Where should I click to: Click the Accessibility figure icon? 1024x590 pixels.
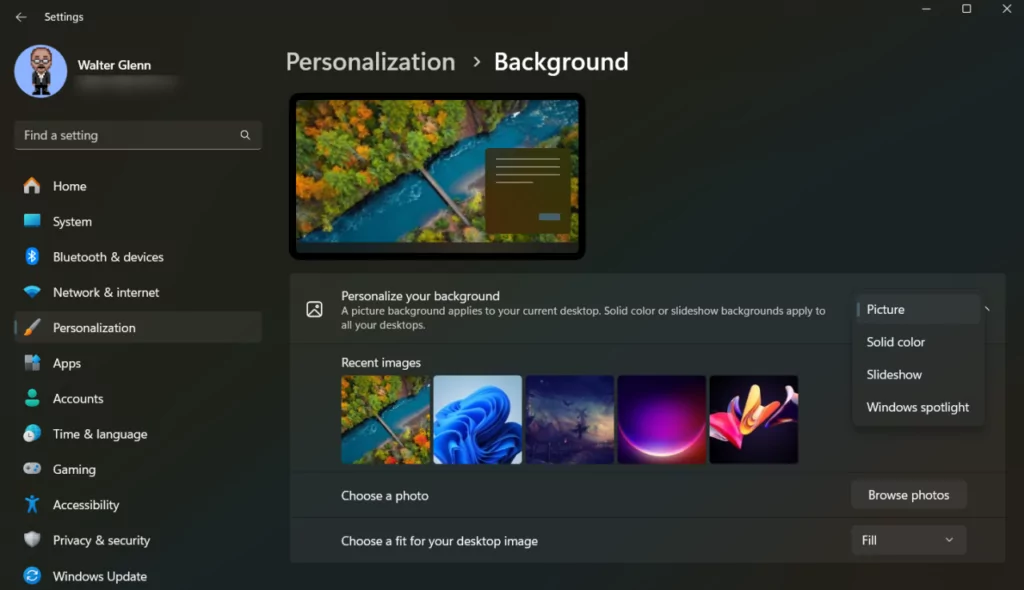(31, 504)
